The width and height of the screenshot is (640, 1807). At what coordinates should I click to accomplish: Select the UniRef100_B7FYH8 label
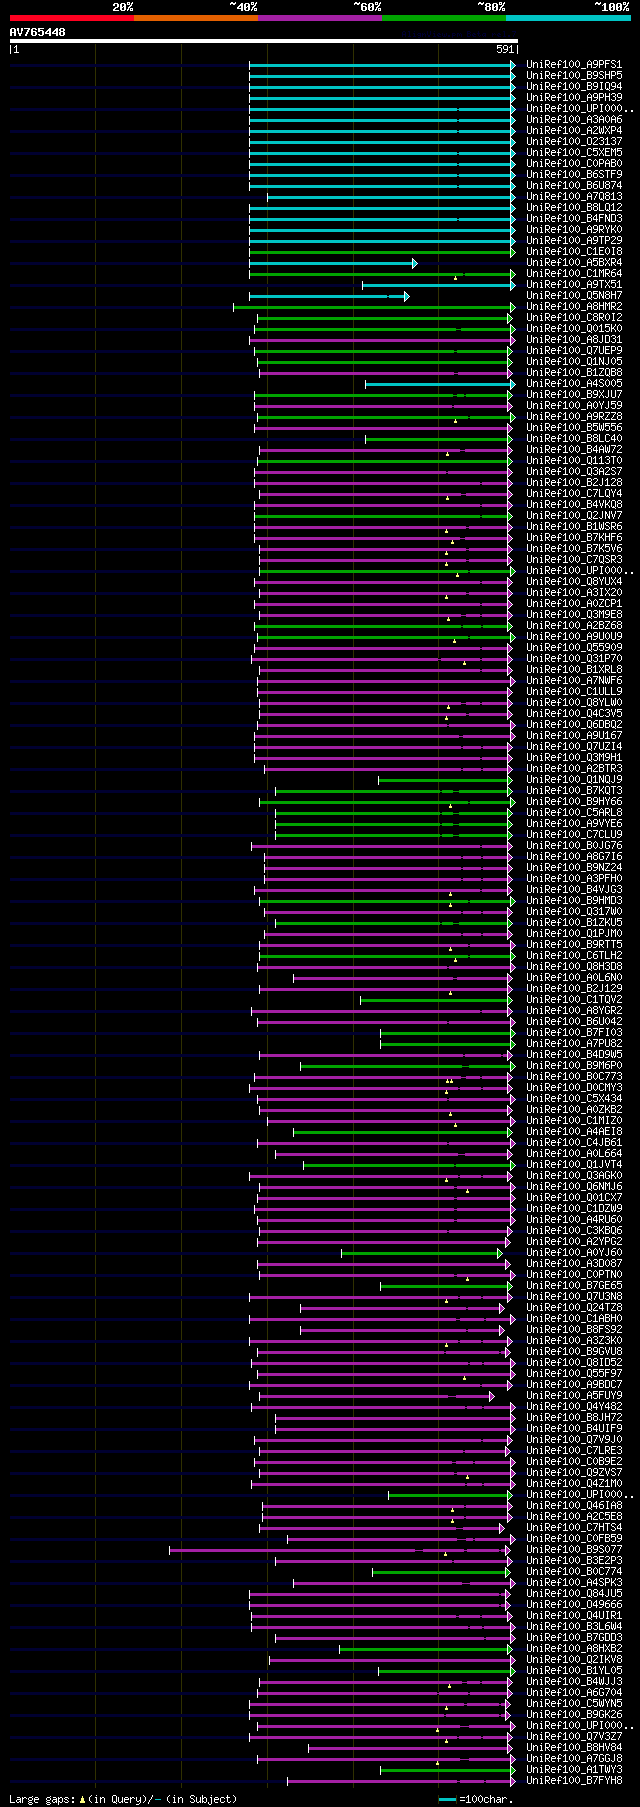574,1780
